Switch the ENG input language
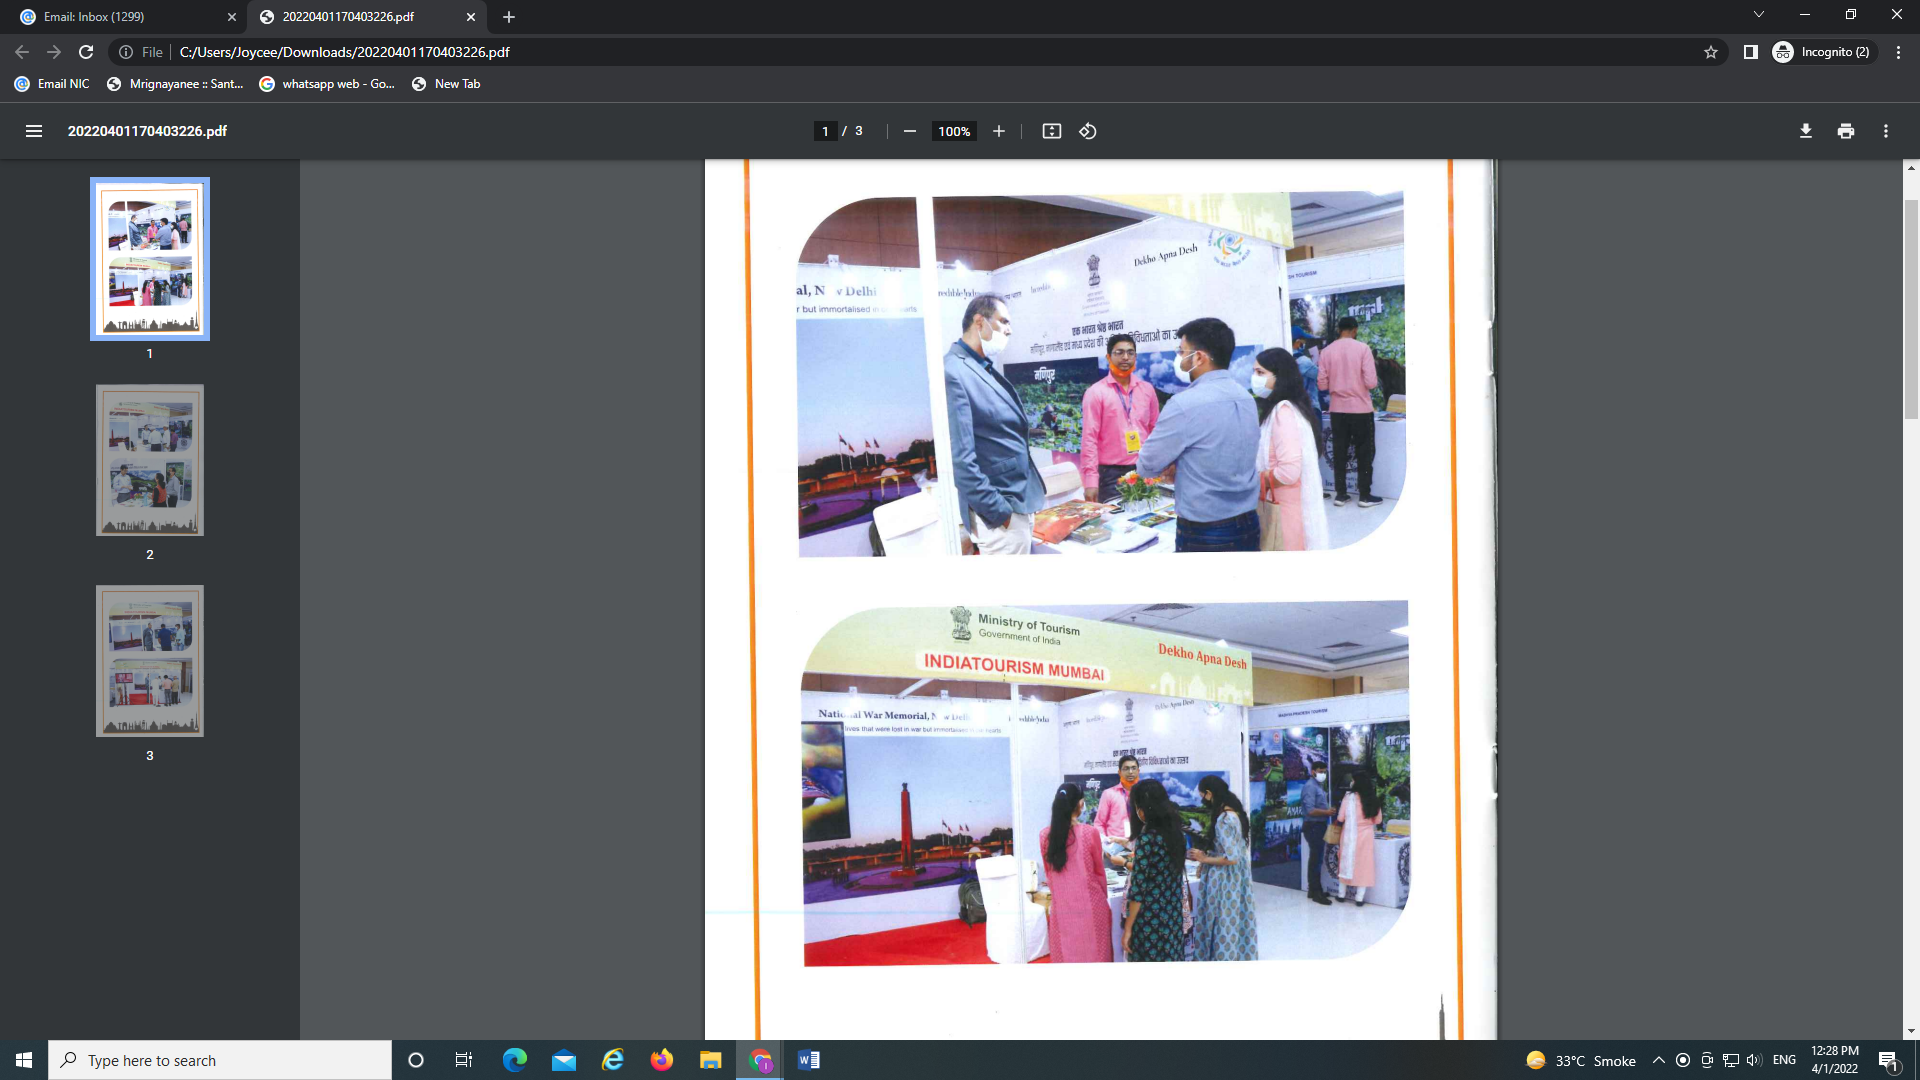1920x1080 pixels. tap(1784, 1060)
